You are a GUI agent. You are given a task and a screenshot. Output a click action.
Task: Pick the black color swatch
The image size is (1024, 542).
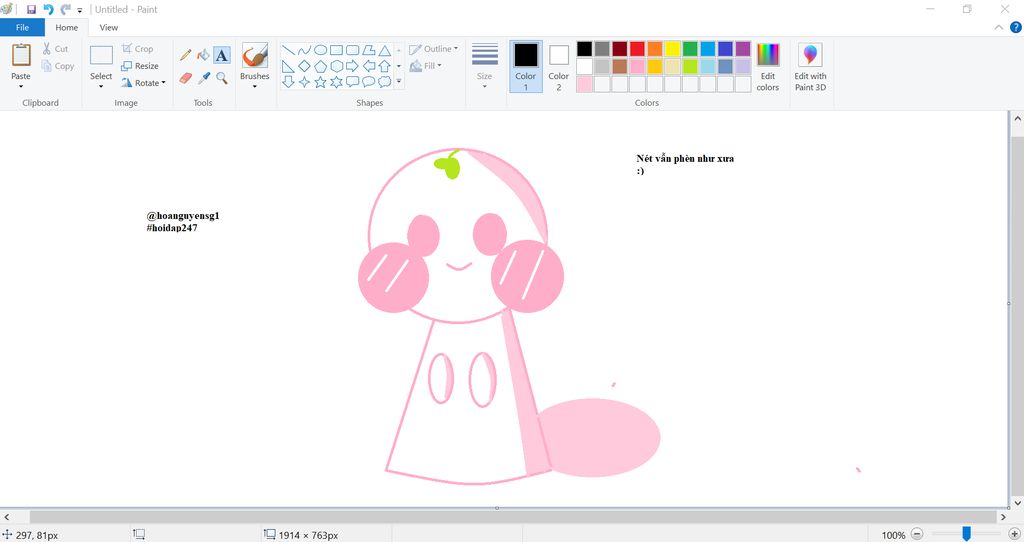[x=584, y=49]
